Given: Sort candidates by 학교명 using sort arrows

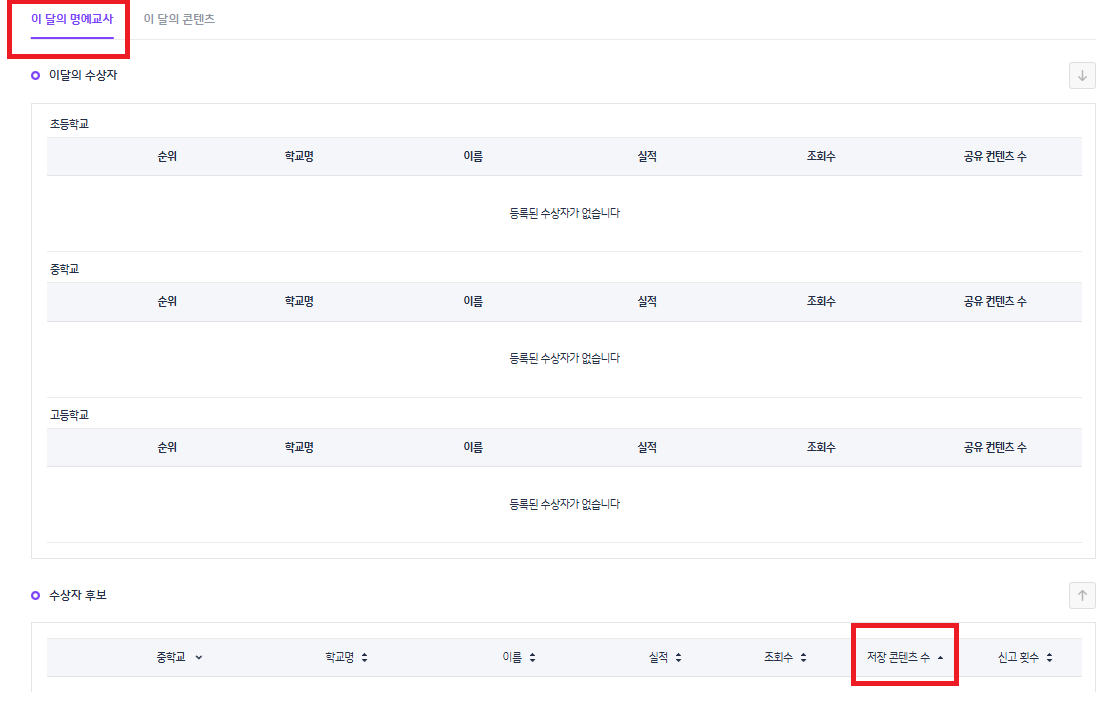Looking at the screenshot, I should [364, 658].
